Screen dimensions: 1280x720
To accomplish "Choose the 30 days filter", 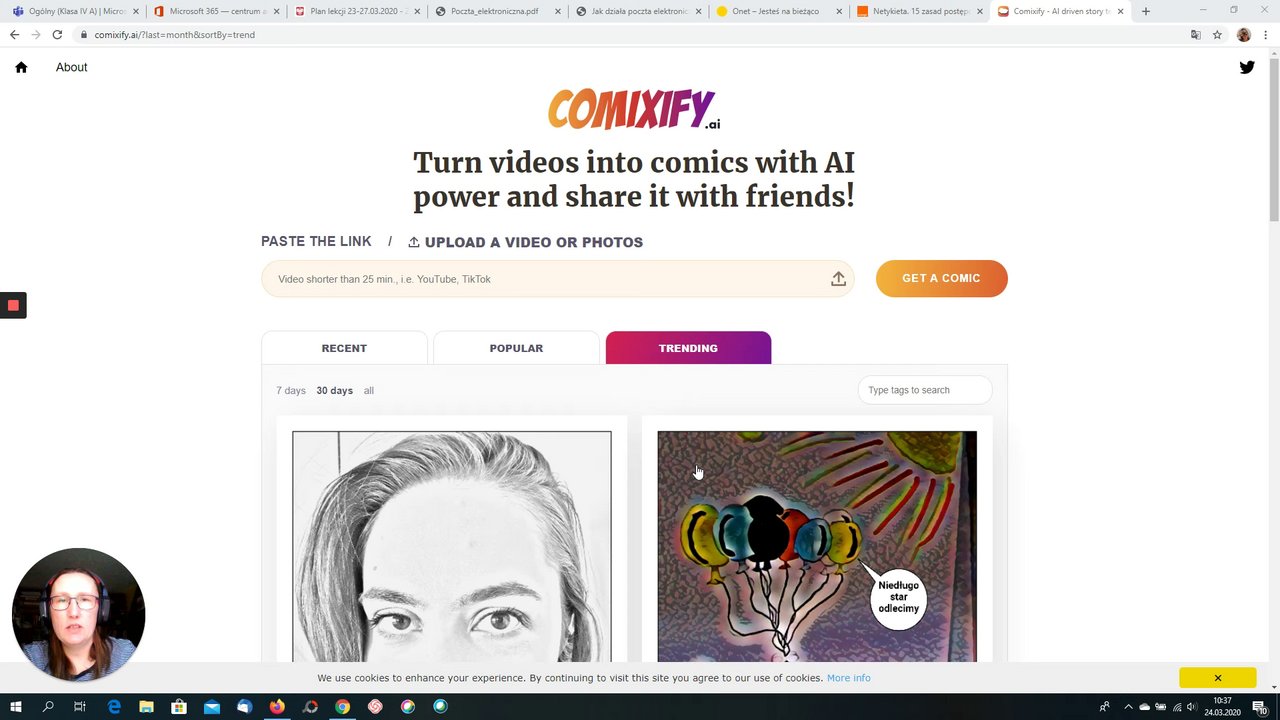I will pos(334,390).
